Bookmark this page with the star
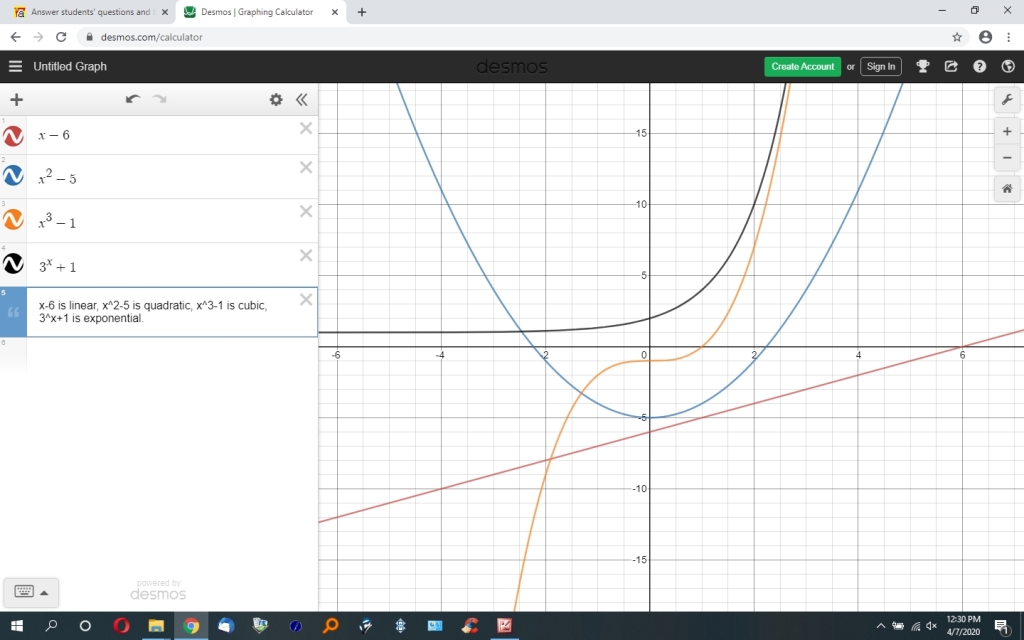1024x640 pixels. [x=957, y=37]
